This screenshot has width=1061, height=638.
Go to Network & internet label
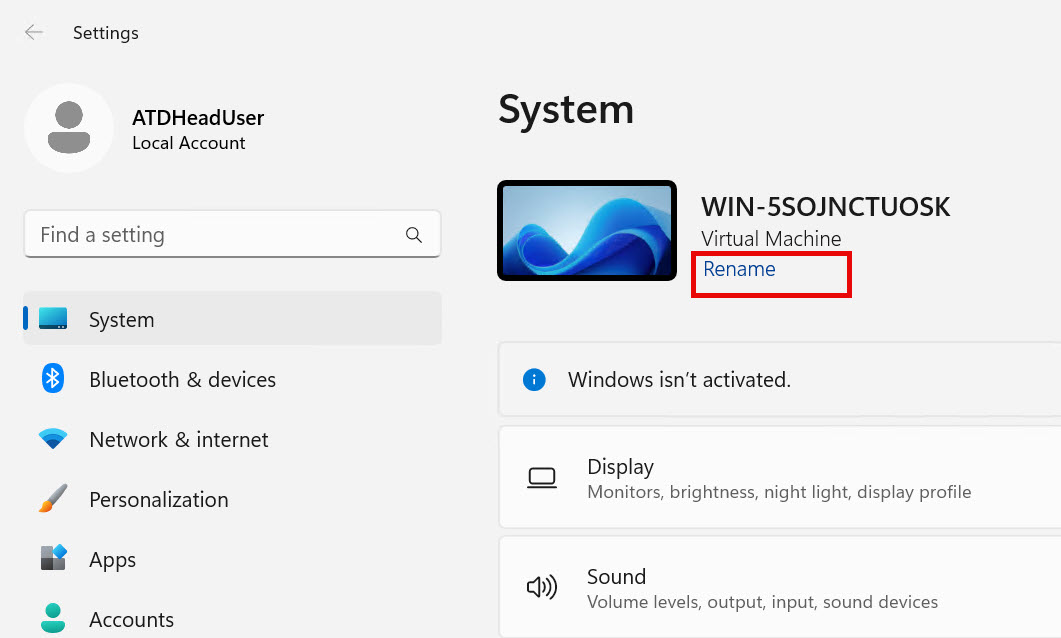tap(179, 440)
